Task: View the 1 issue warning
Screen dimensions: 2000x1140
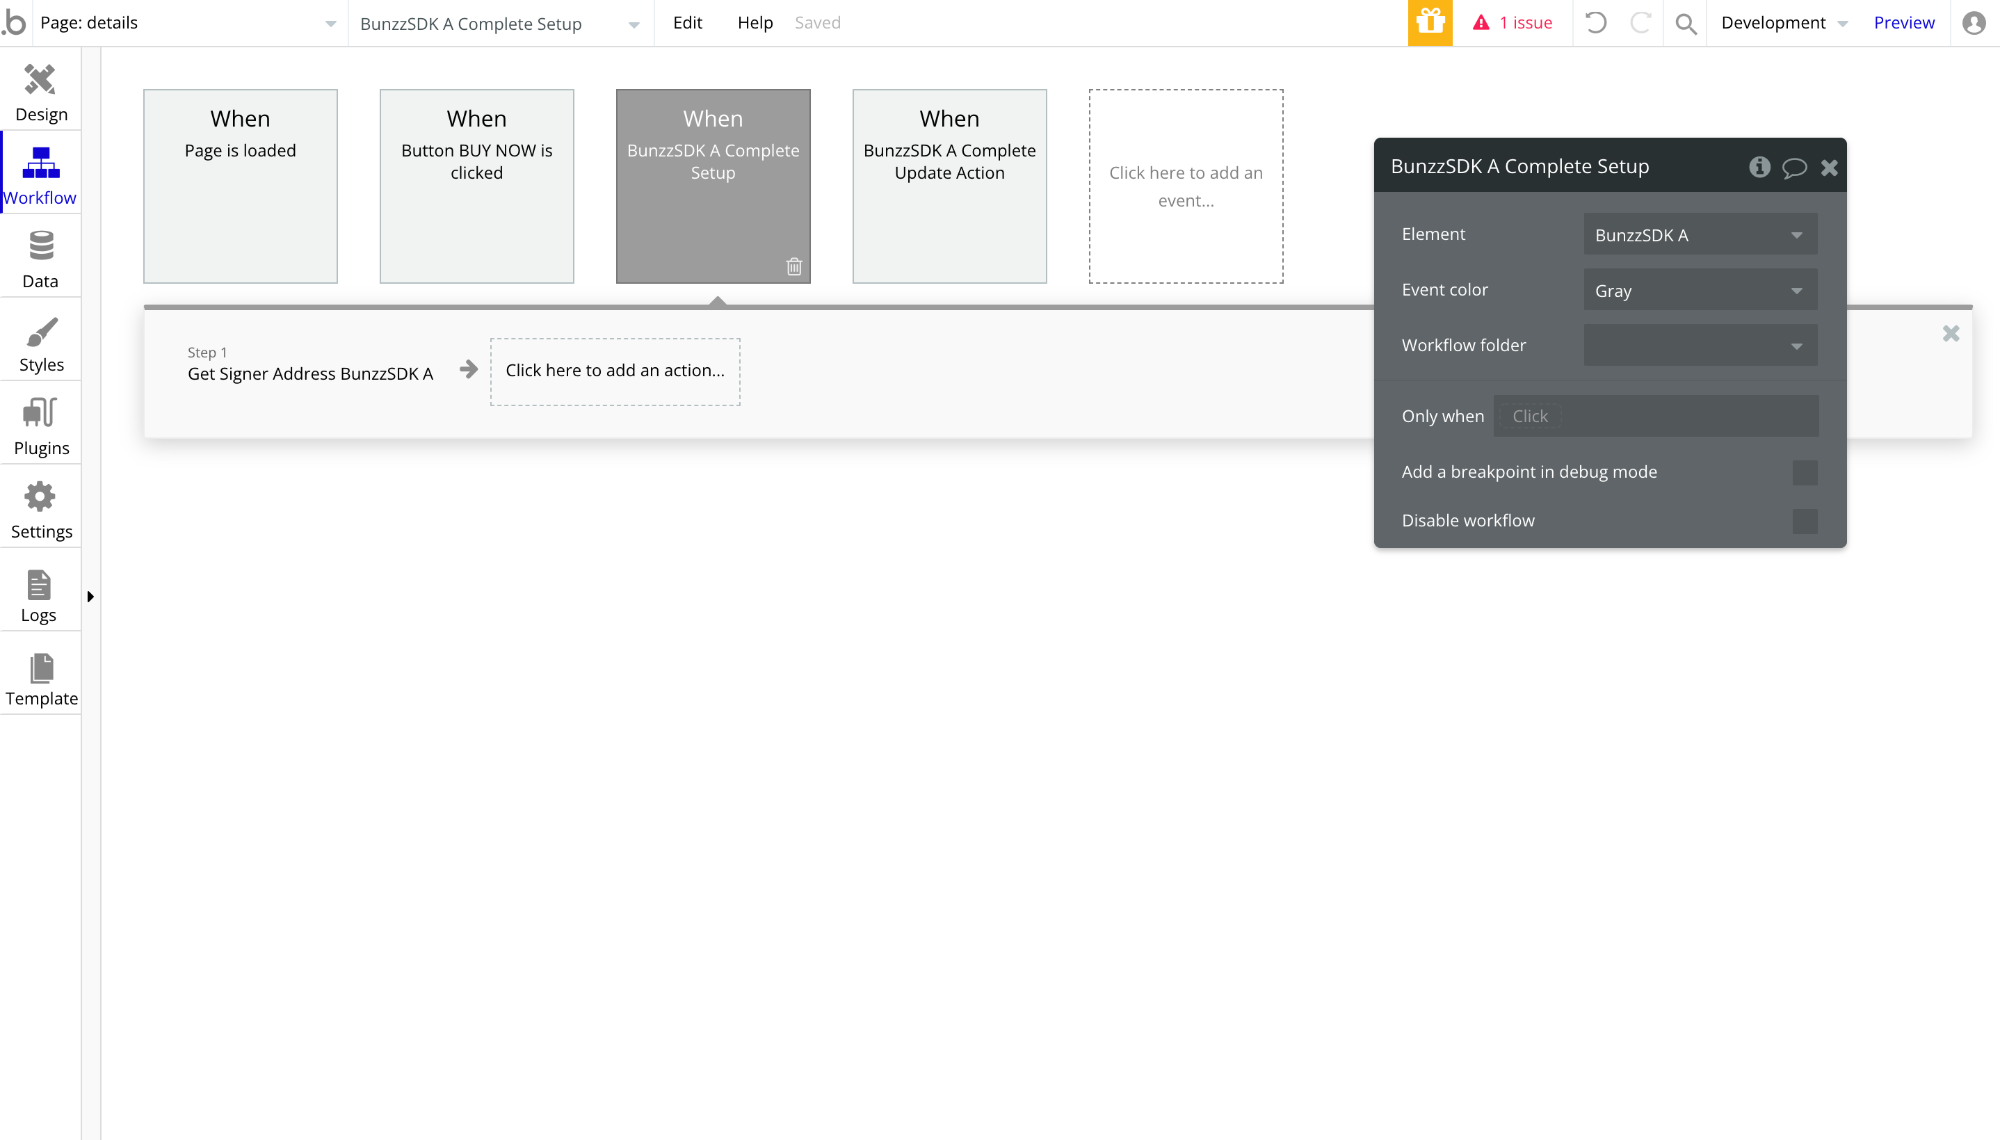Action: tap(1513, 23)
